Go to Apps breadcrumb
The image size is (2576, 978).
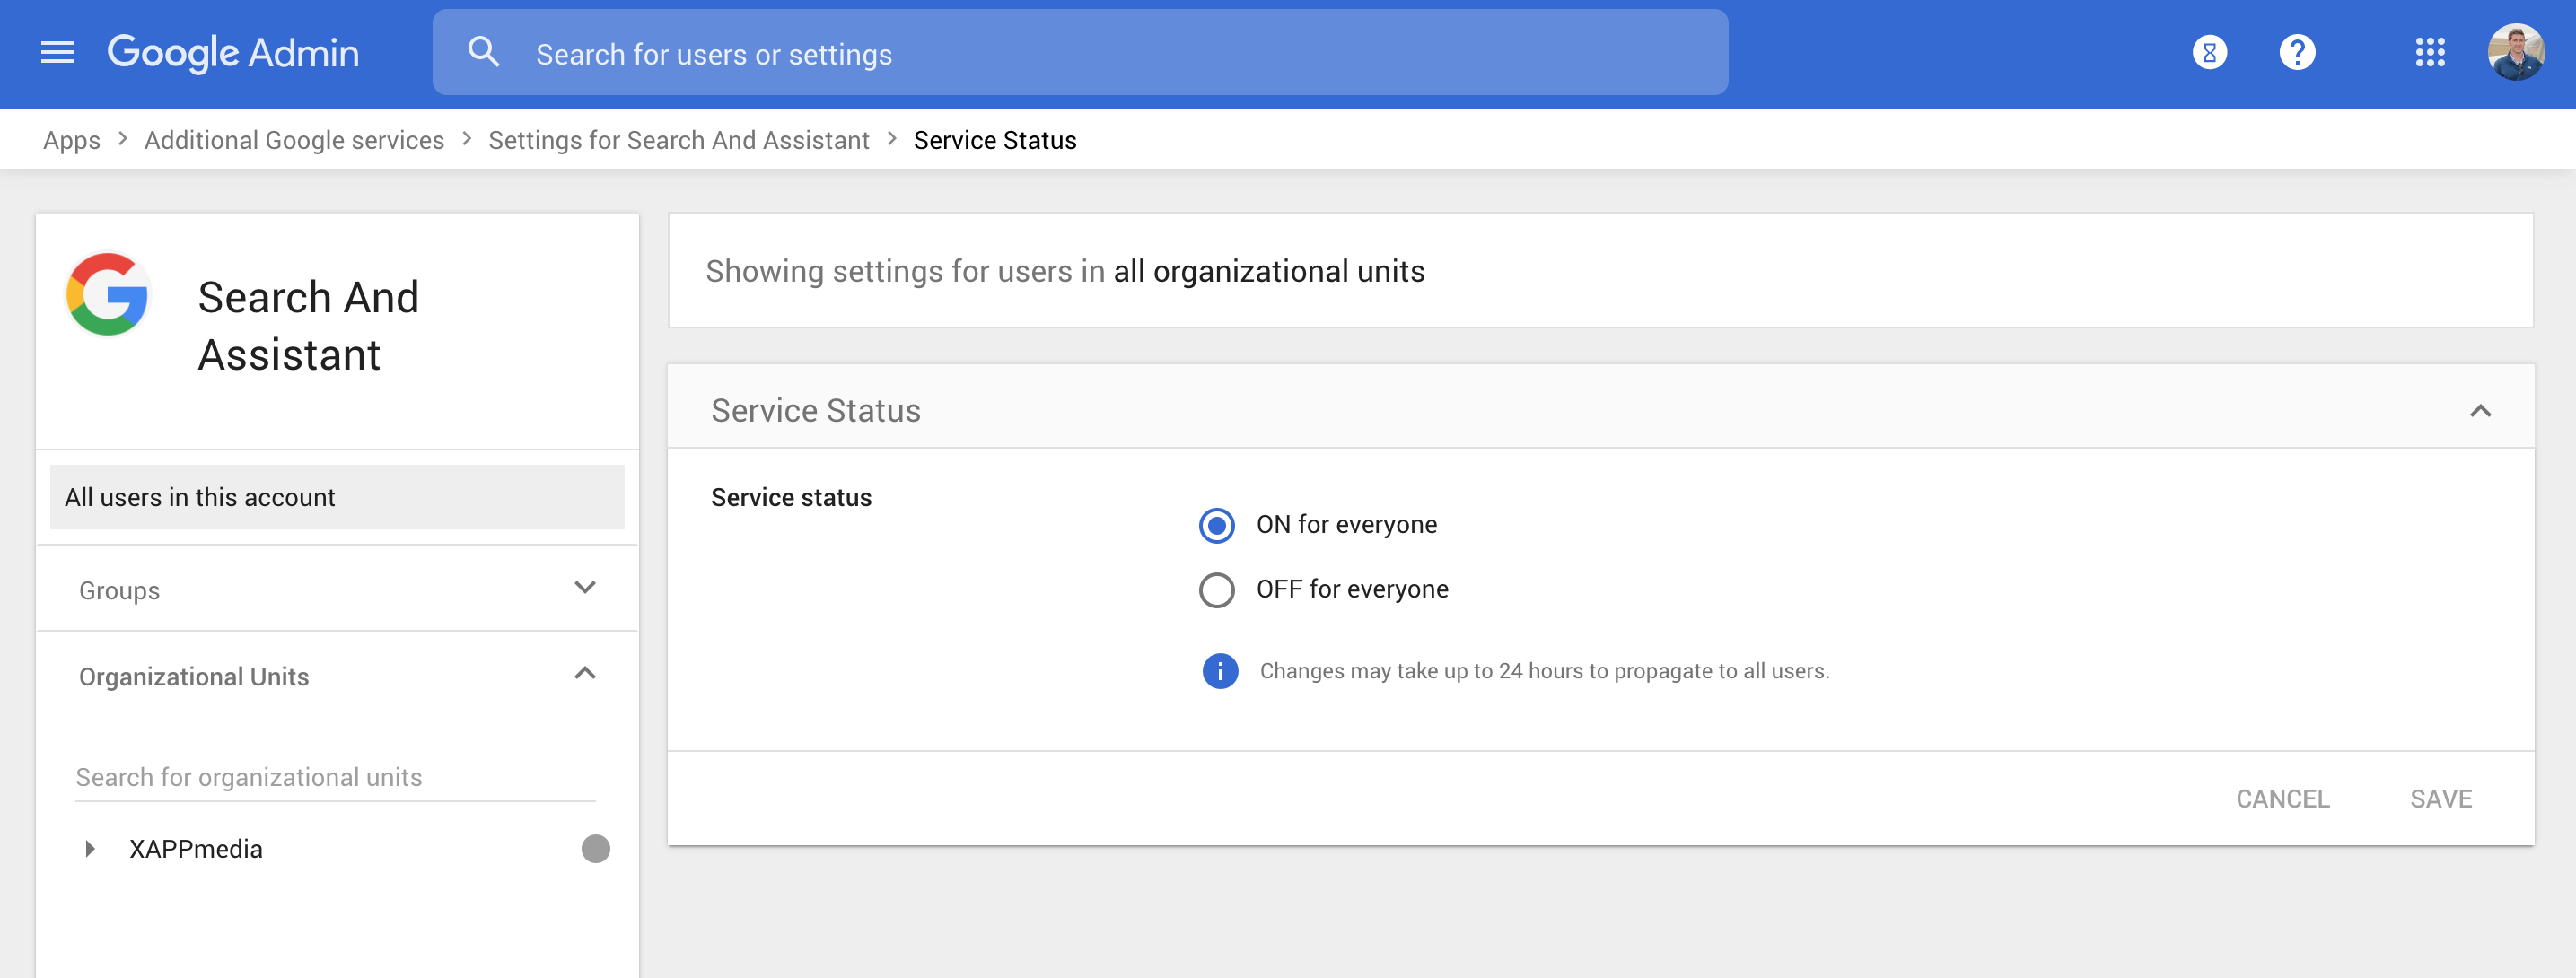[72, 140]
